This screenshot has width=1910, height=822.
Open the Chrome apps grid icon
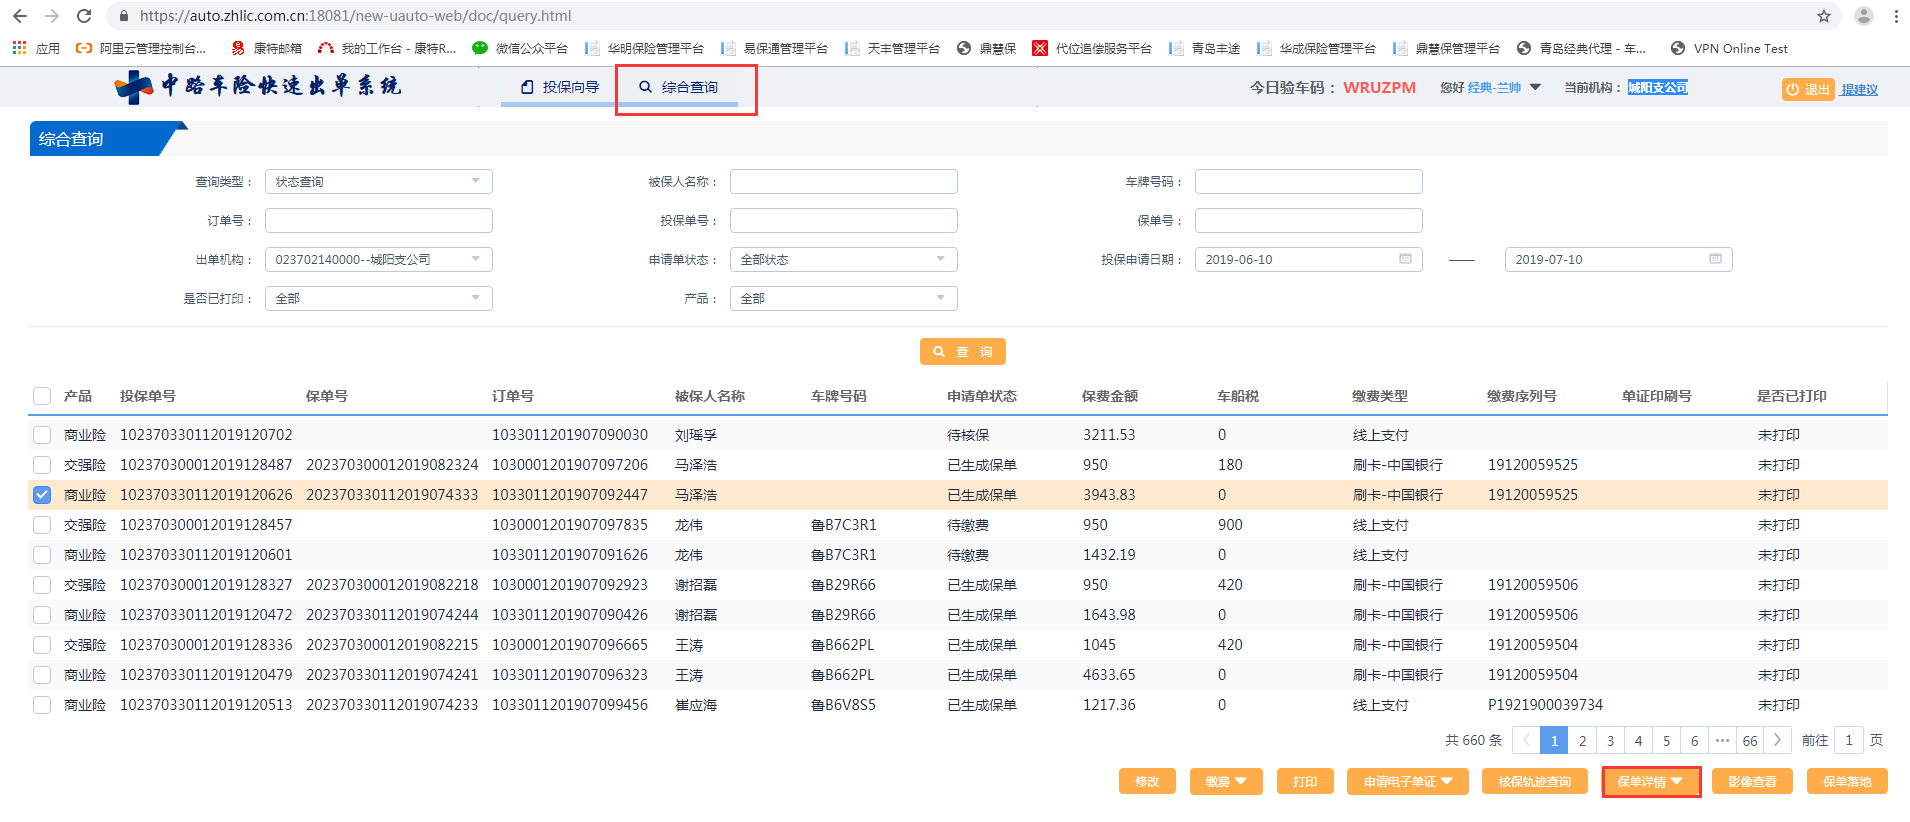tap(19, 48)
